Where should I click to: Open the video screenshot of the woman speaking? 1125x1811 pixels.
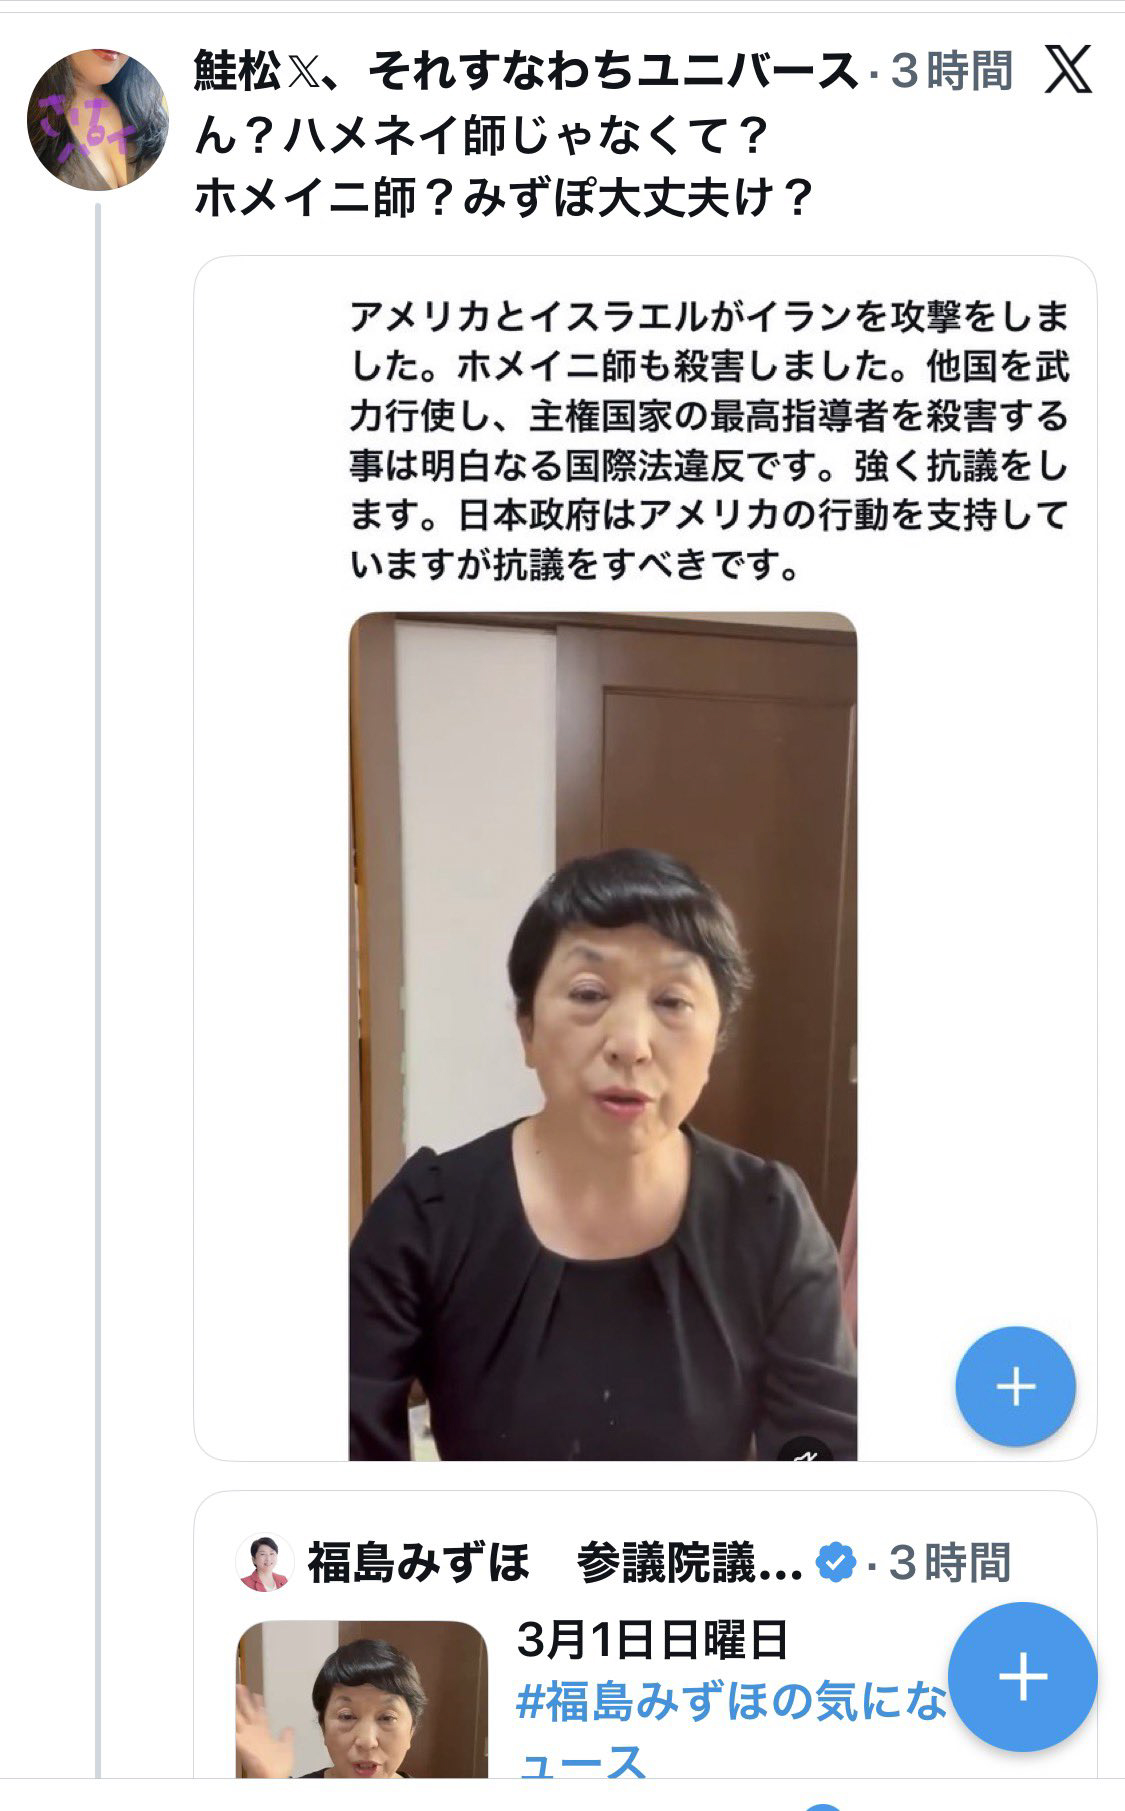tap(603, 1036)
